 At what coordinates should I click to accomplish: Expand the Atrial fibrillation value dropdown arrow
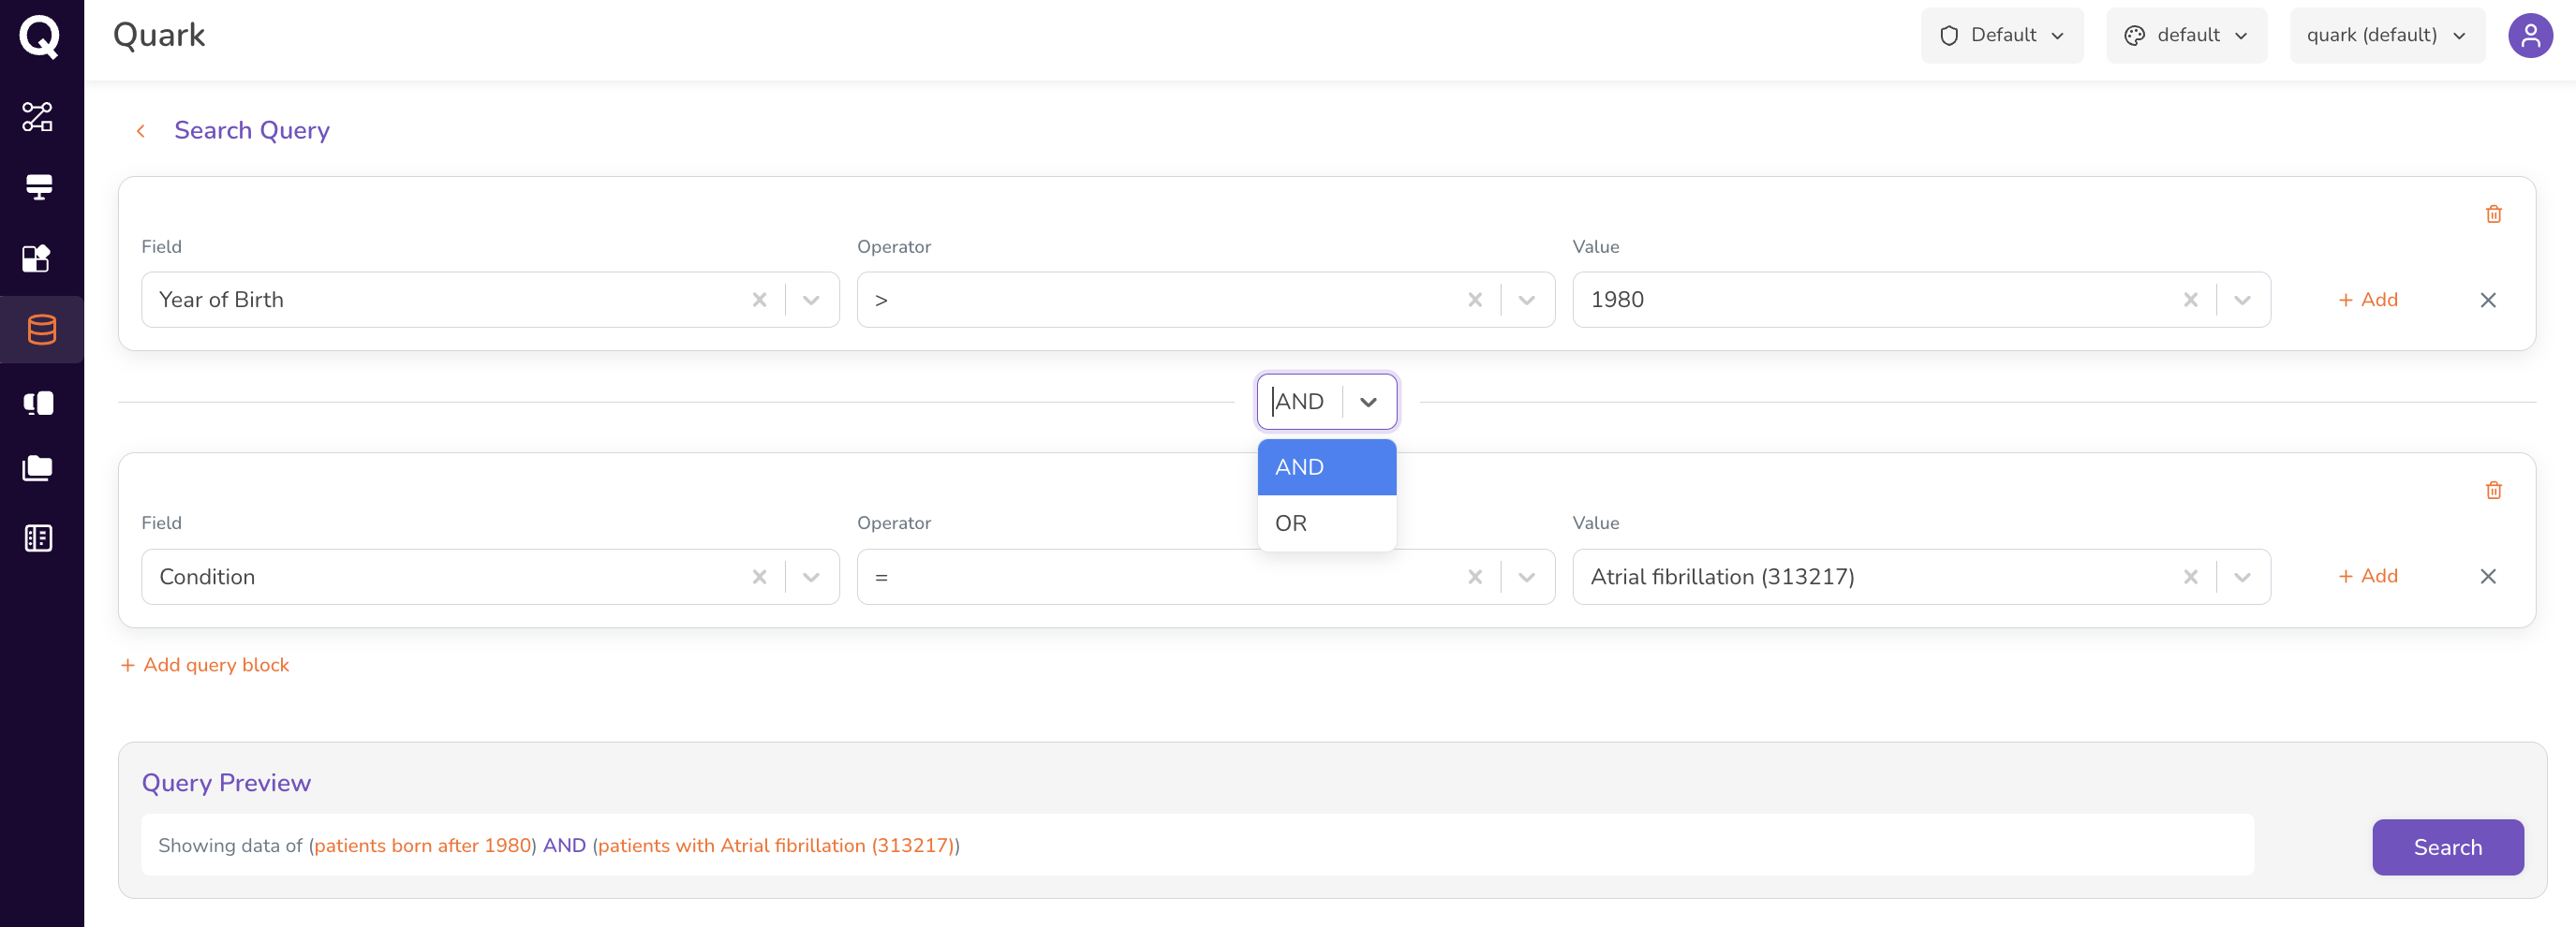(x=2242, y=577)
